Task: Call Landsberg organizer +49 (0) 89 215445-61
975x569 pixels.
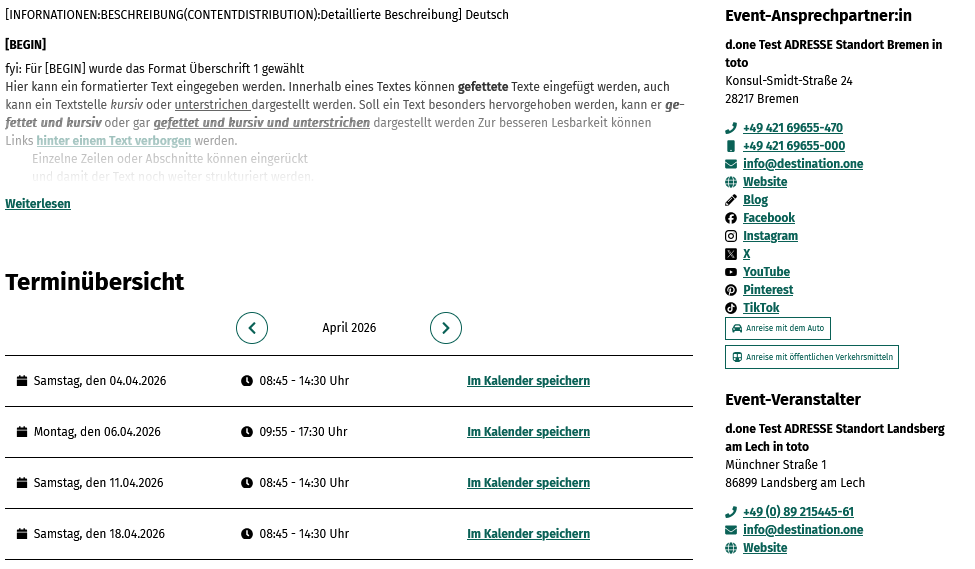Action: click(798, 512)
